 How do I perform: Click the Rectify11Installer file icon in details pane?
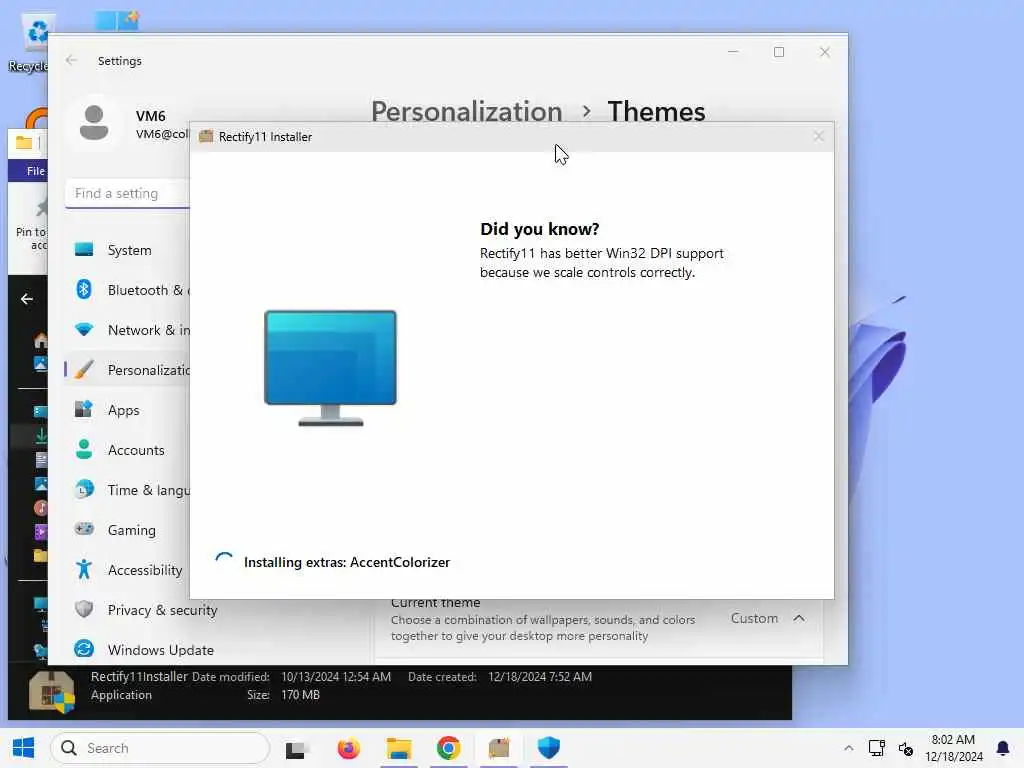(52, 691)
